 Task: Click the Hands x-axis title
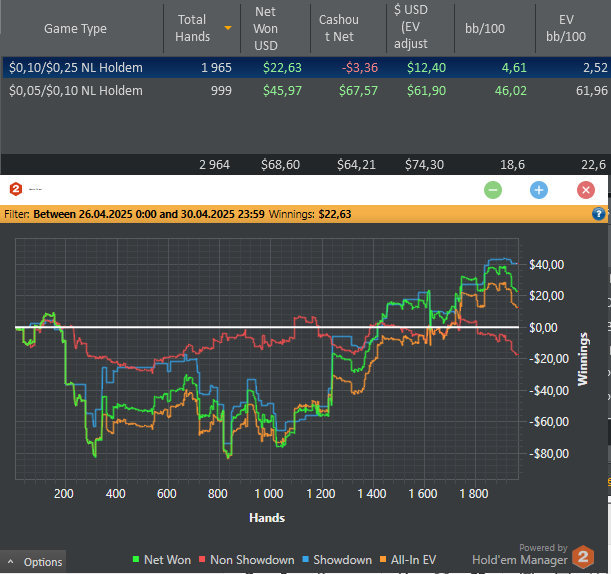267,517
